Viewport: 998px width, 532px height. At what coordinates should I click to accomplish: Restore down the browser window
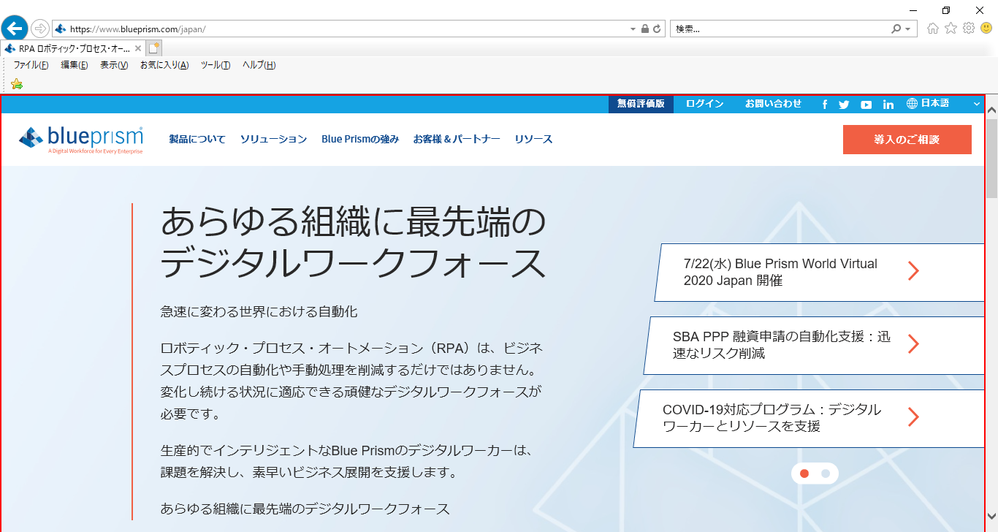tap(946, 10)
